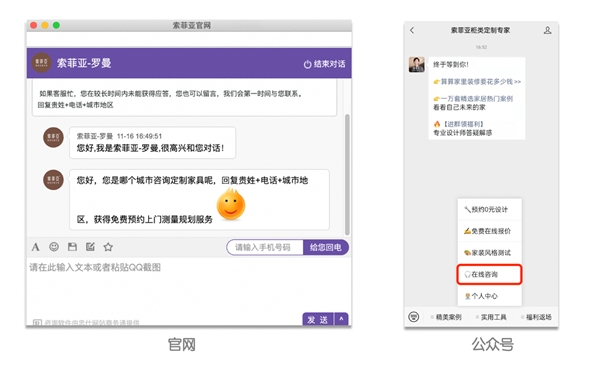Image resolution: width=600 pixels, height=368 pixels.
Task: Expand send options arrow beside 发送
Action: click(341, 319)
